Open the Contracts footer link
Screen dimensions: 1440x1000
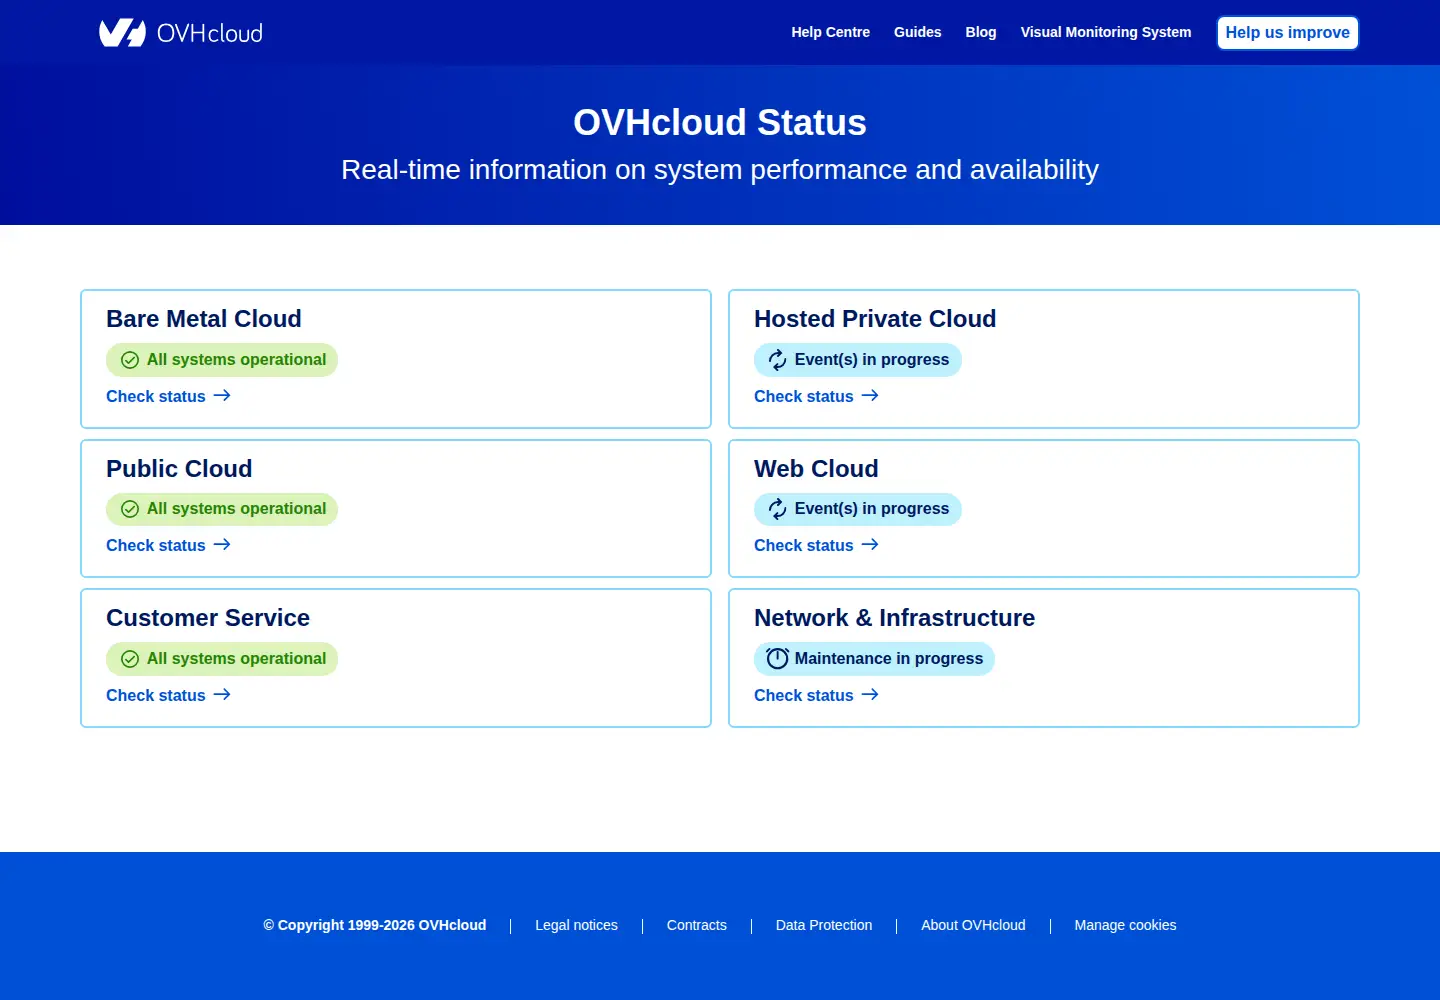pyautogui.click(x=697, y=925)
